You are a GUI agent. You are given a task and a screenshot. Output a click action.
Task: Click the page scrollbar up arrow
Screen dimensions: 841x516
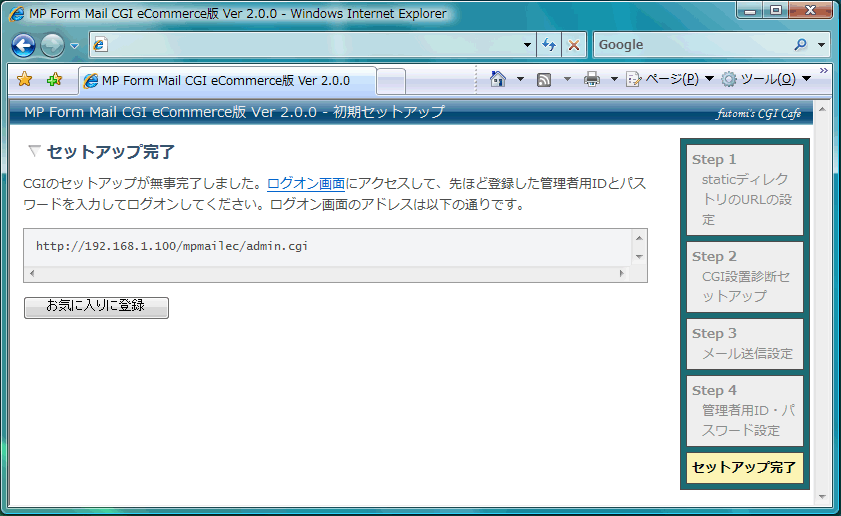pyautogui.click(x=822, y=109)
